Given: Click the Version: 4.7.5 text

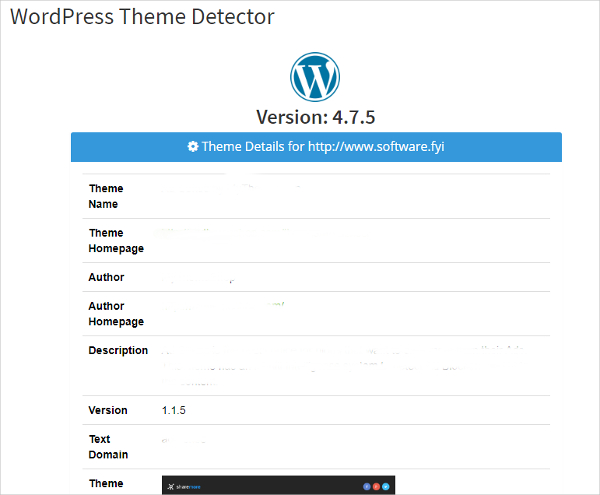Looking at the screenshot, I should (x=316, y=117).
